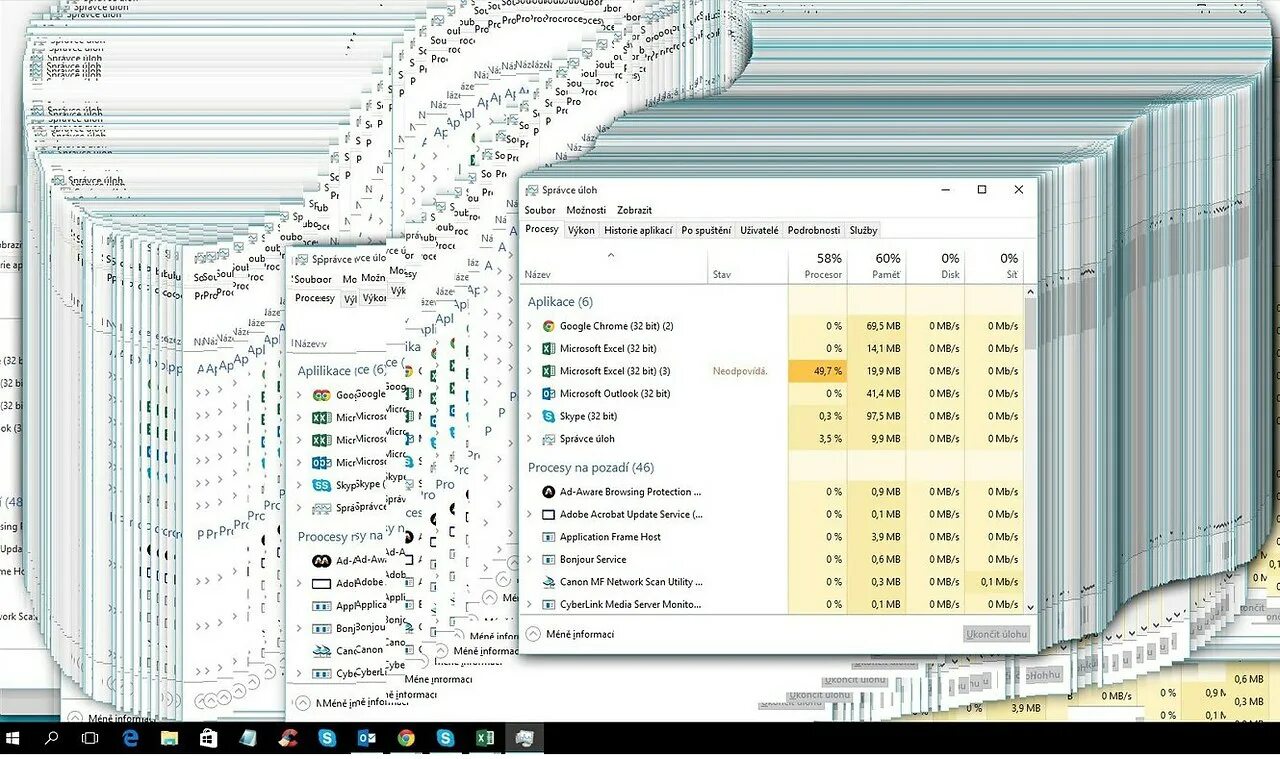This screenshot has width=1280, height=759.
Task: Click the Excel icon in the Microsoft Excel (32 bit) row
Action: click(x=548, y=348)
